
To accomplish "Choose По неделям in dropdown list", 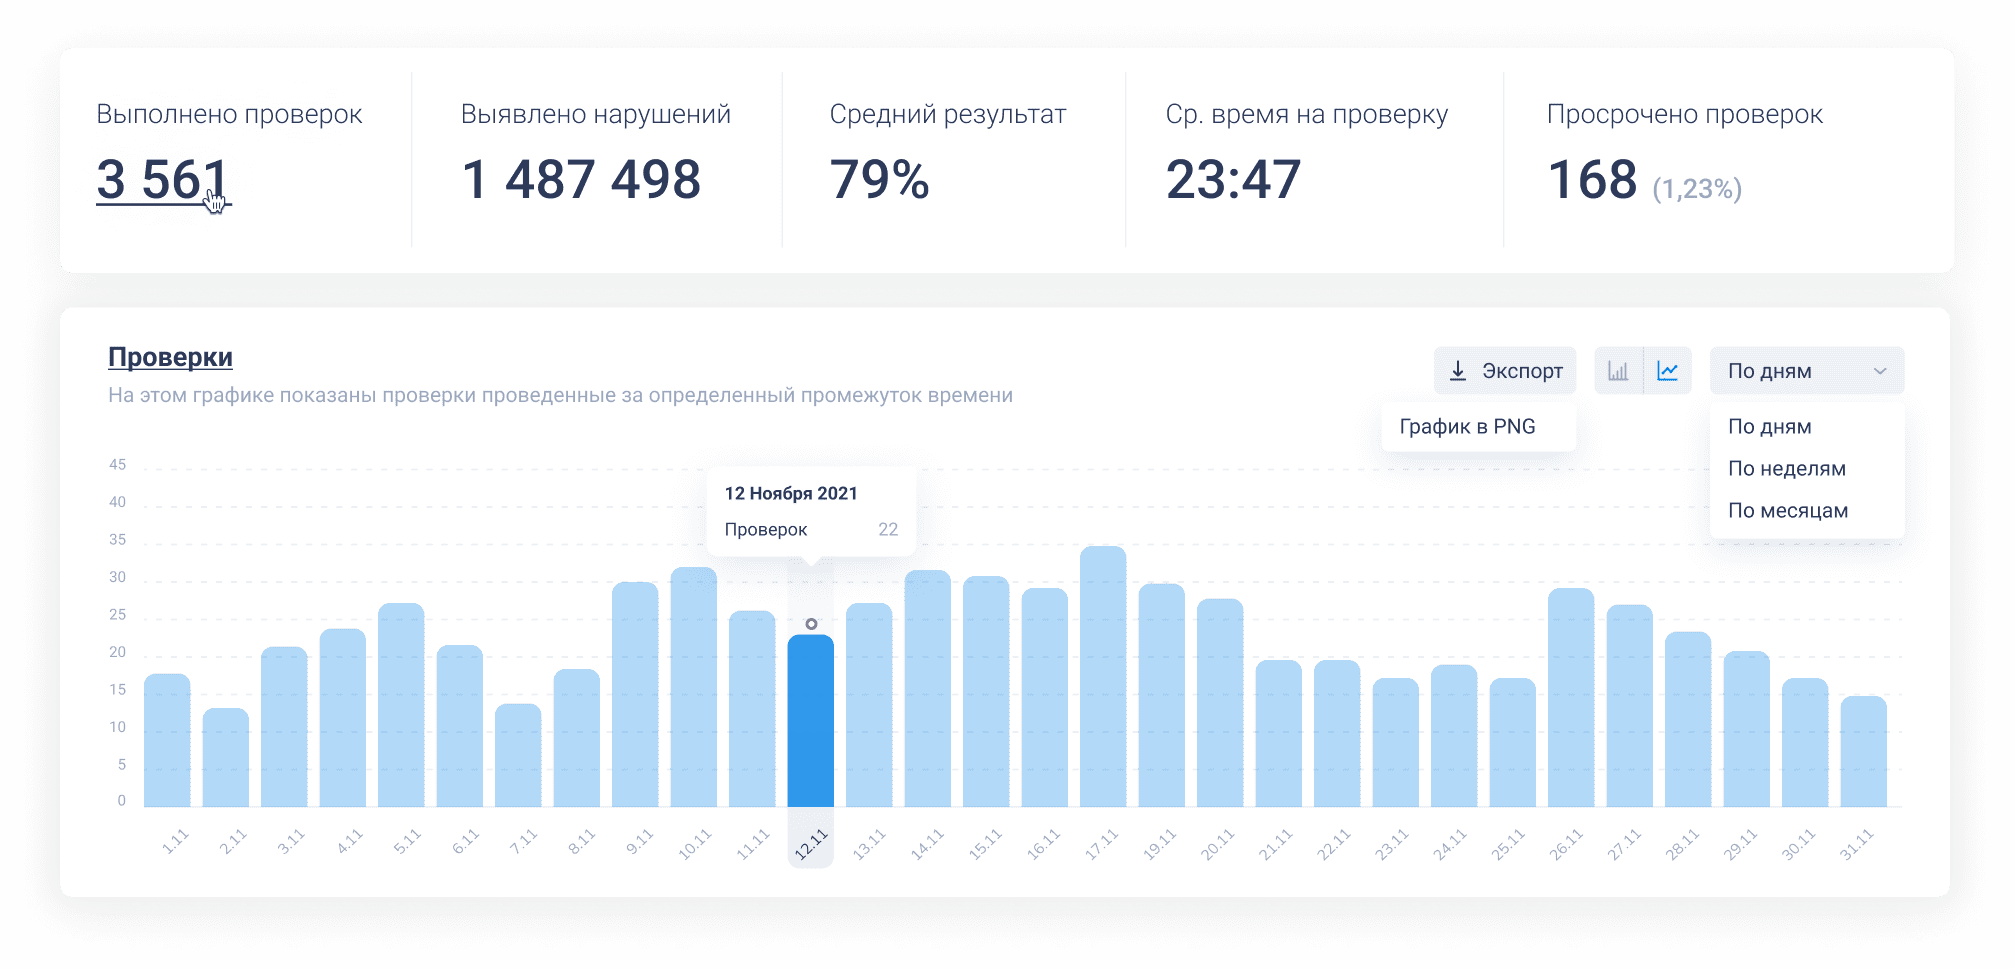I will coord(1786,469).
